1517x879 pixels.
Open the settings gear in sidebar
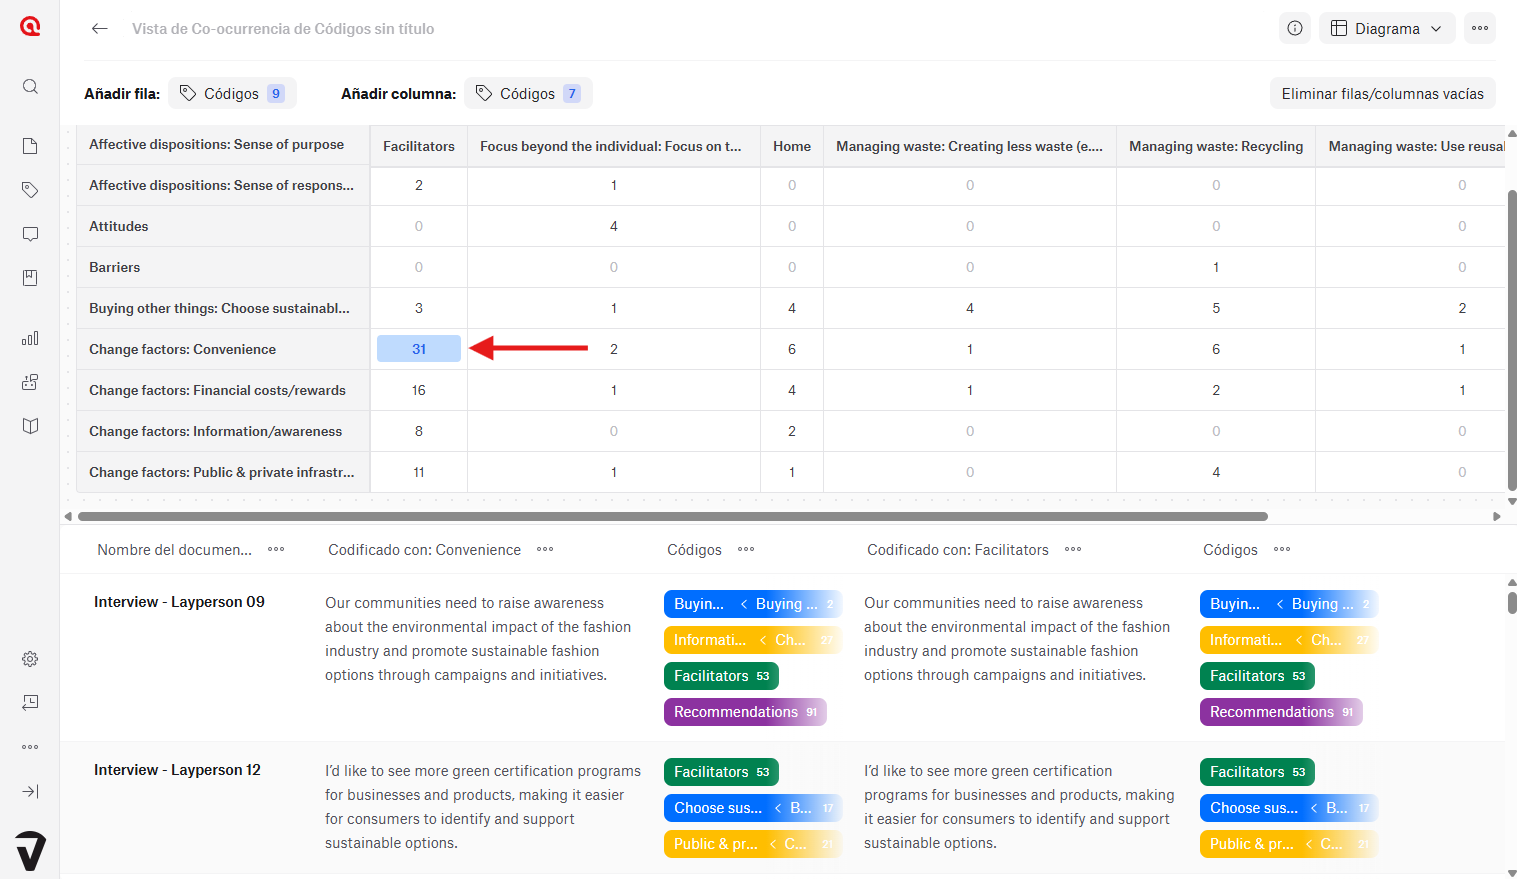[x=30, y=659]
